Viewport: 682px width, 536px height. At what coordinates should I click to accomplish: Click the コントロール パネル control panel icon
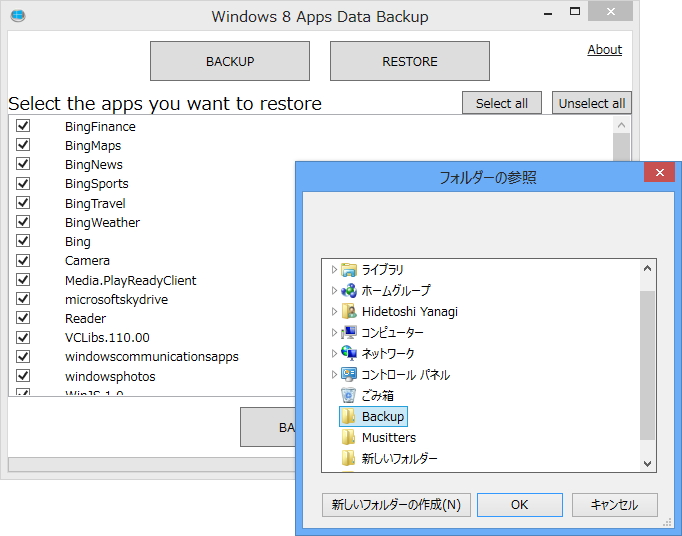[x=349, y=374]
